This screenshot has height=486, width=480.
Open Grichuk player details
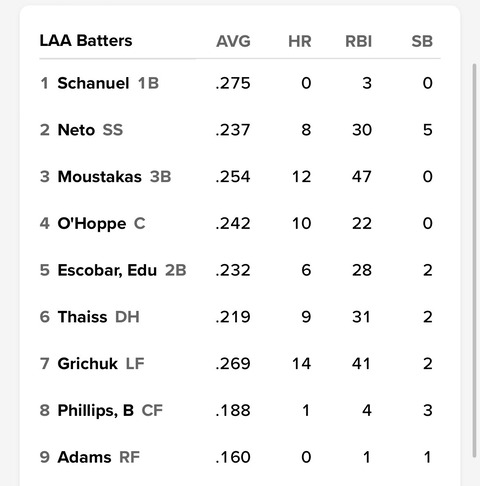(x=87, y=363)
